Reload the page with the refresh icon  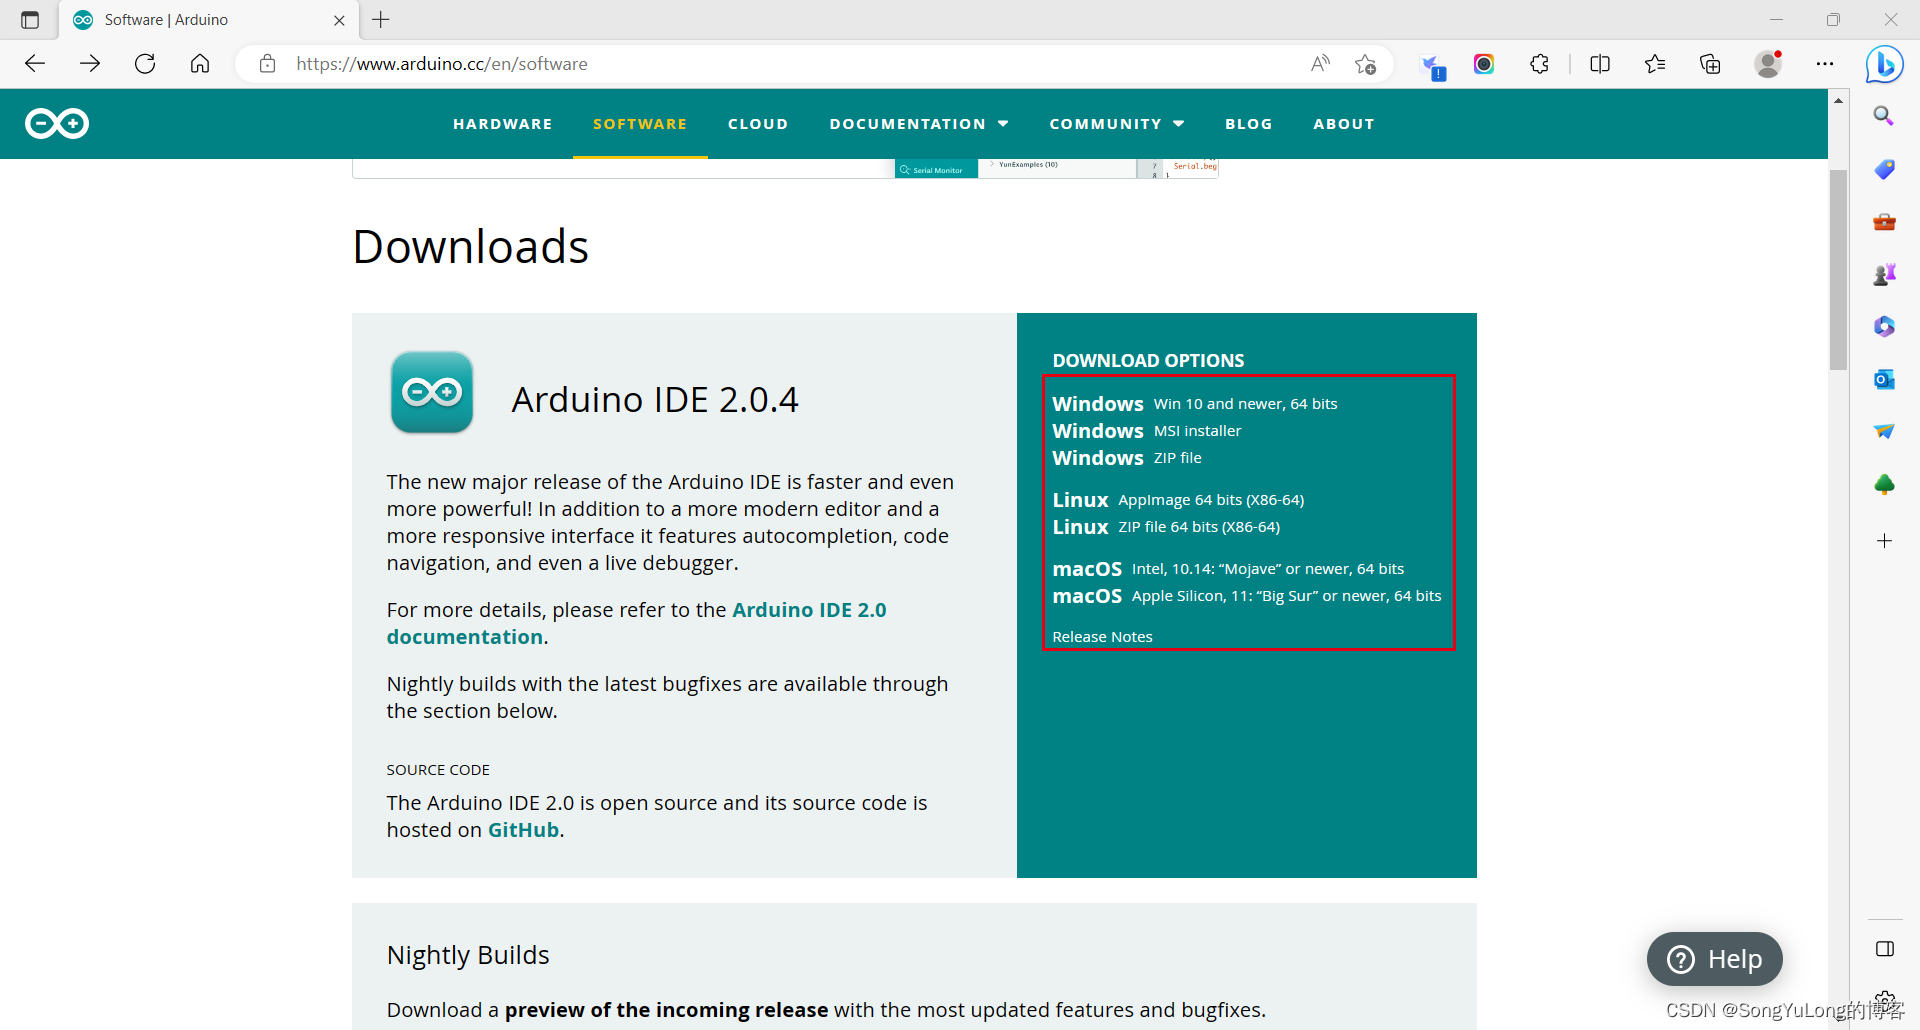point(145,63)
